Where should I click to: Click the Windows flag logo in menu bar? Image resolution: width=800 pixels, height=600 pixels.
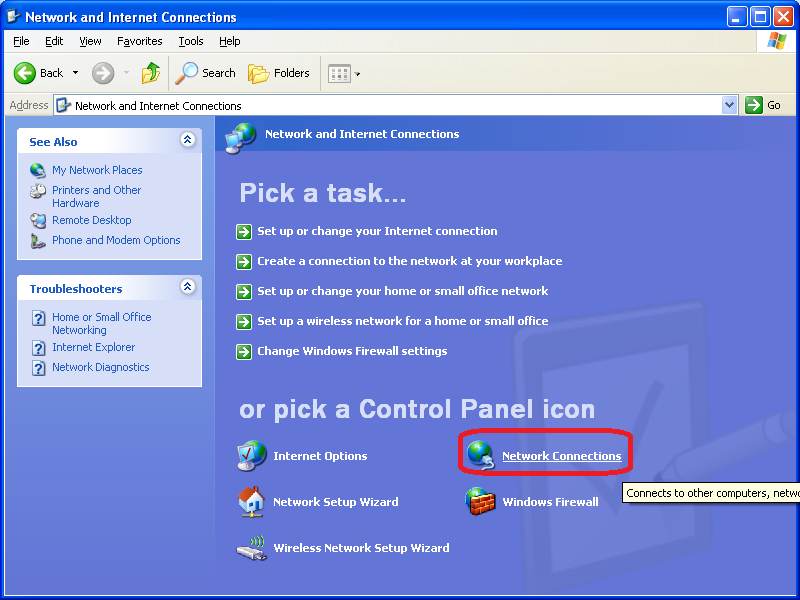pos(777,41)
